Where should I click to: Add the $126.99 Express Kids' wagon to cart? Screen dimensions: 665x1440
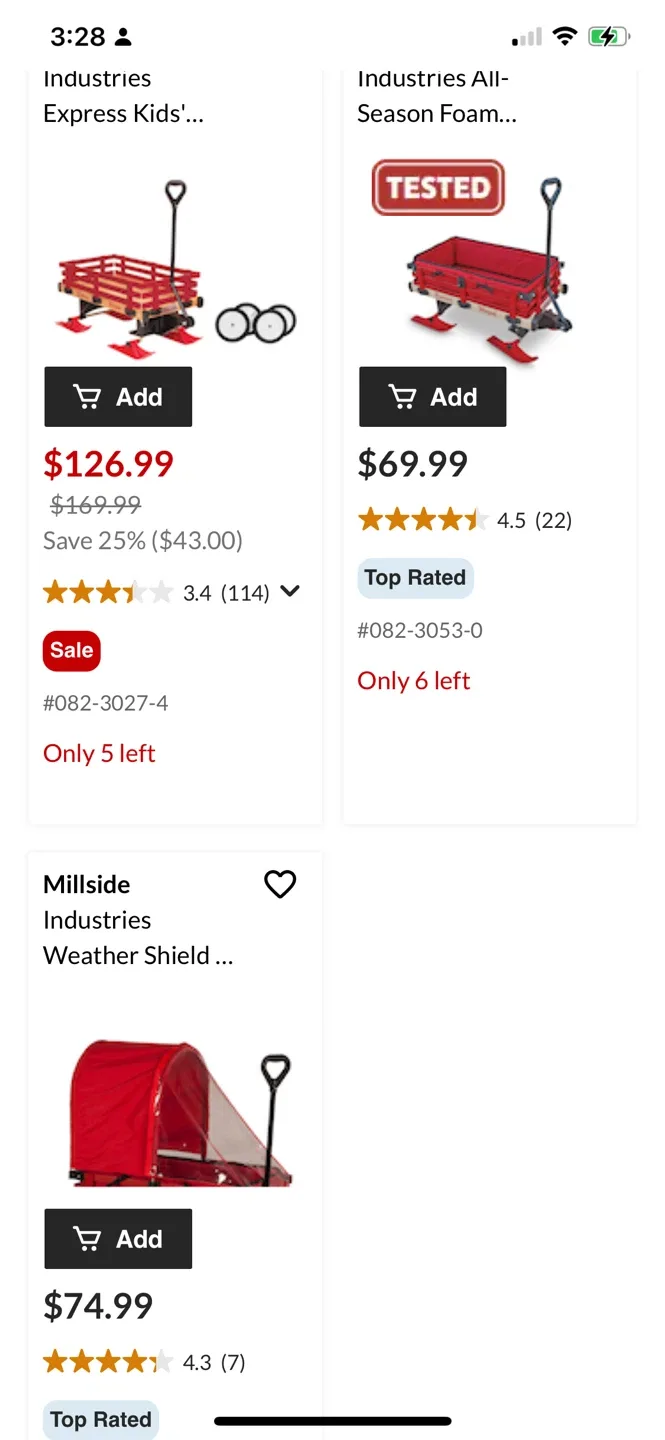tap(118, 397)
